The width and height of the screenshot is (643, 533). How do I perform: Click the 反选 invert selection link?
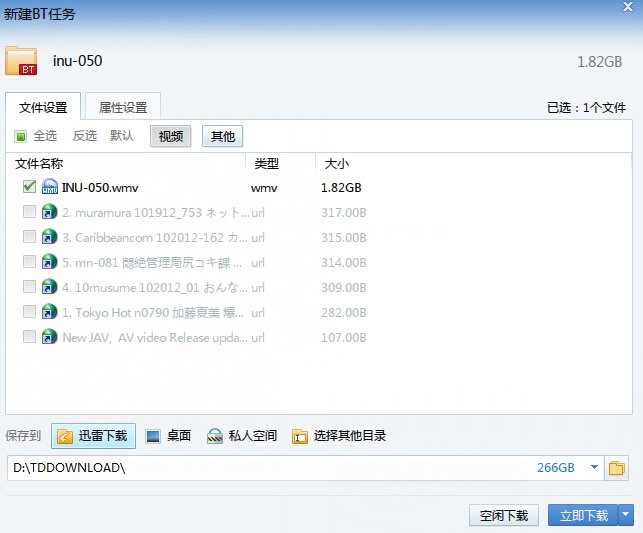point(84,136)
